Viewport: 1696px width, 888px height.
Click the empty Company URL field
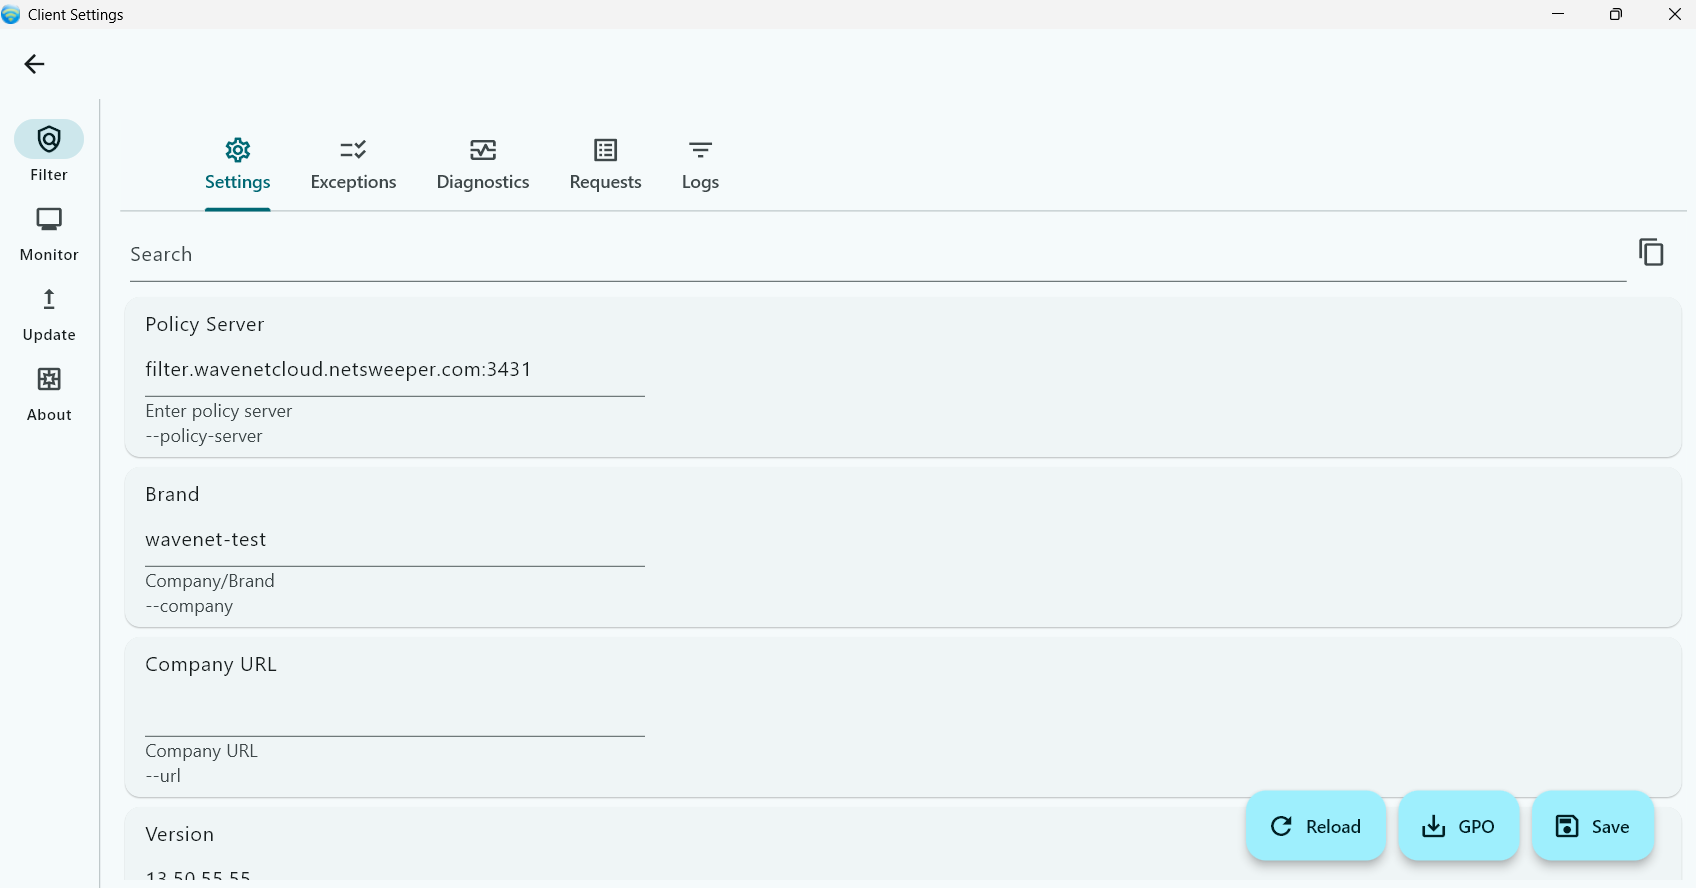click(x=394, y=710)
